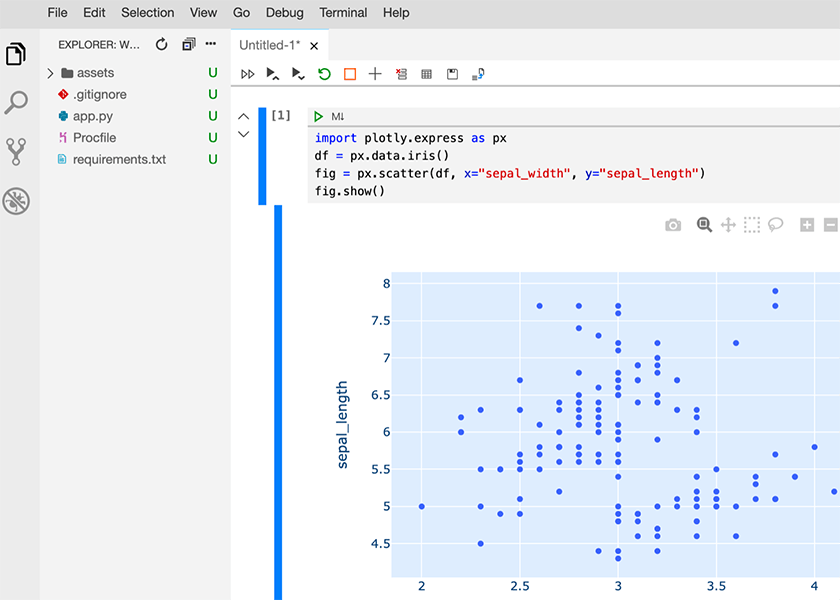The height and width of the screenshot is (600, 840).
Task: Open the Help menu
Action: click(396, 13)
